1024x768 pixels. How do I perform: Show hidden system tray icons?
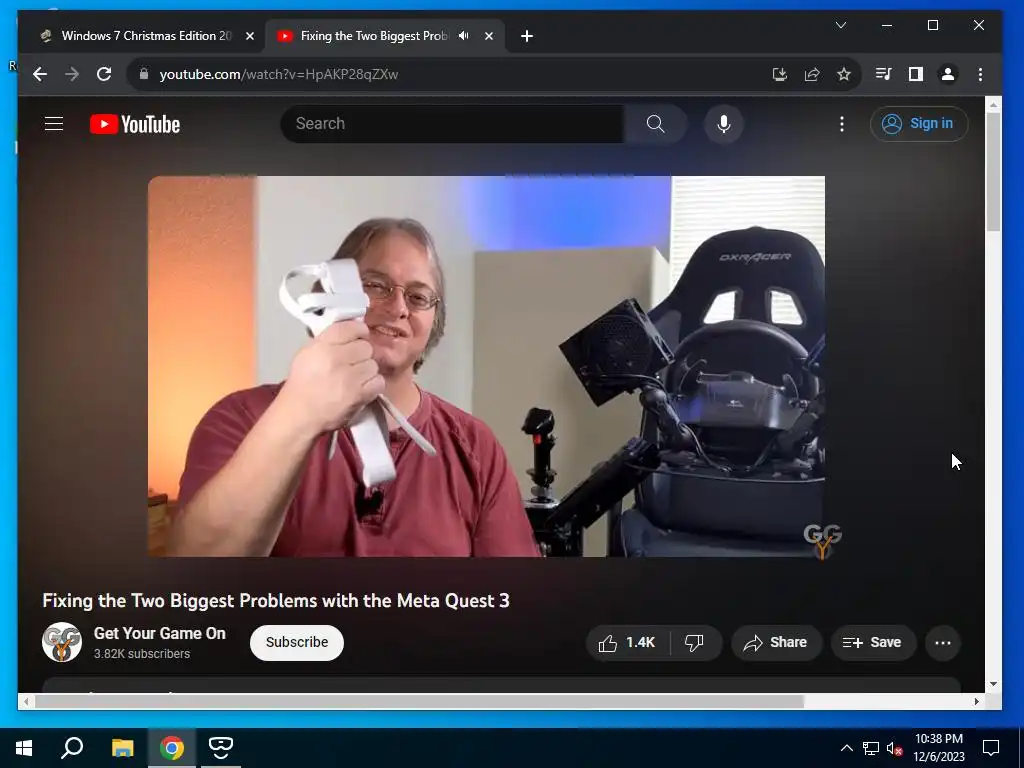846,748
